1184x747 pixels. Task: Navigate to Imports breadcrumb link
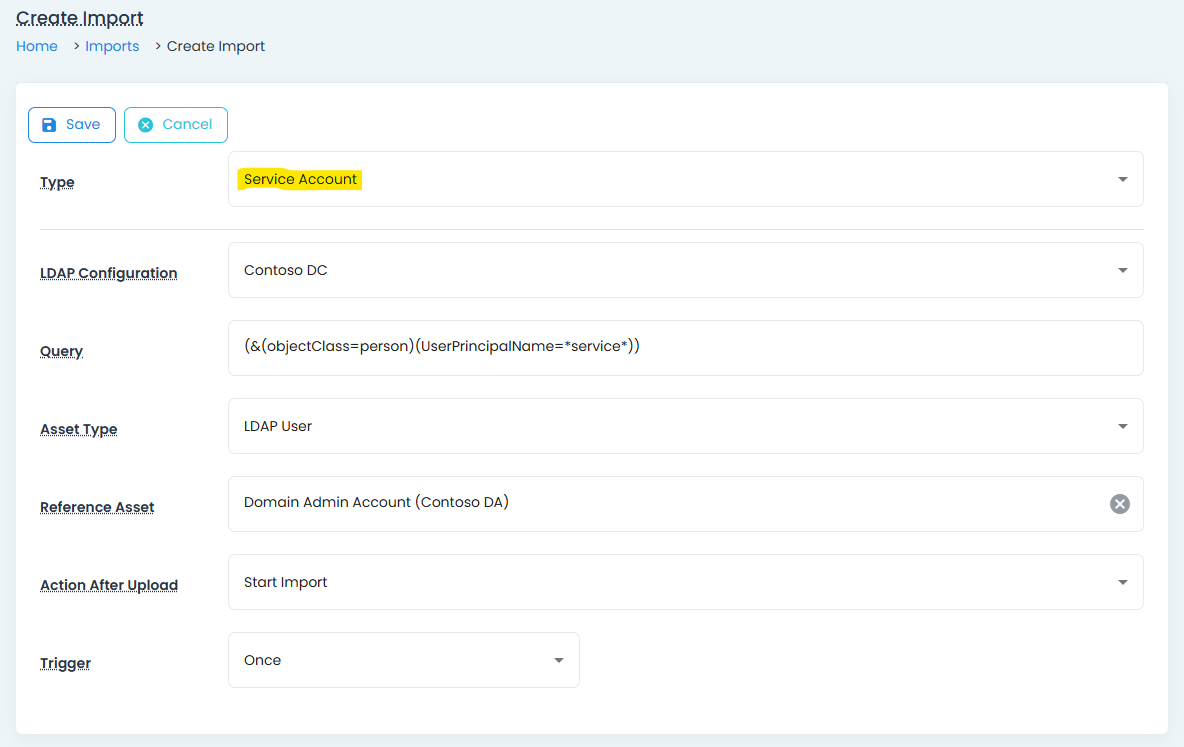point(112,46)
